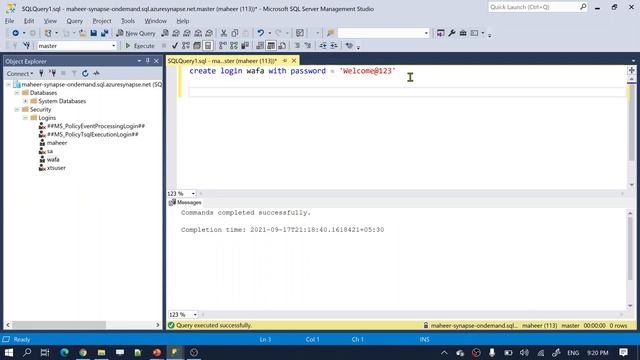The image size is (640, 360).
Task: Open Activity Monitor from Object Explorer toolbar
Action: click(96, 73)
